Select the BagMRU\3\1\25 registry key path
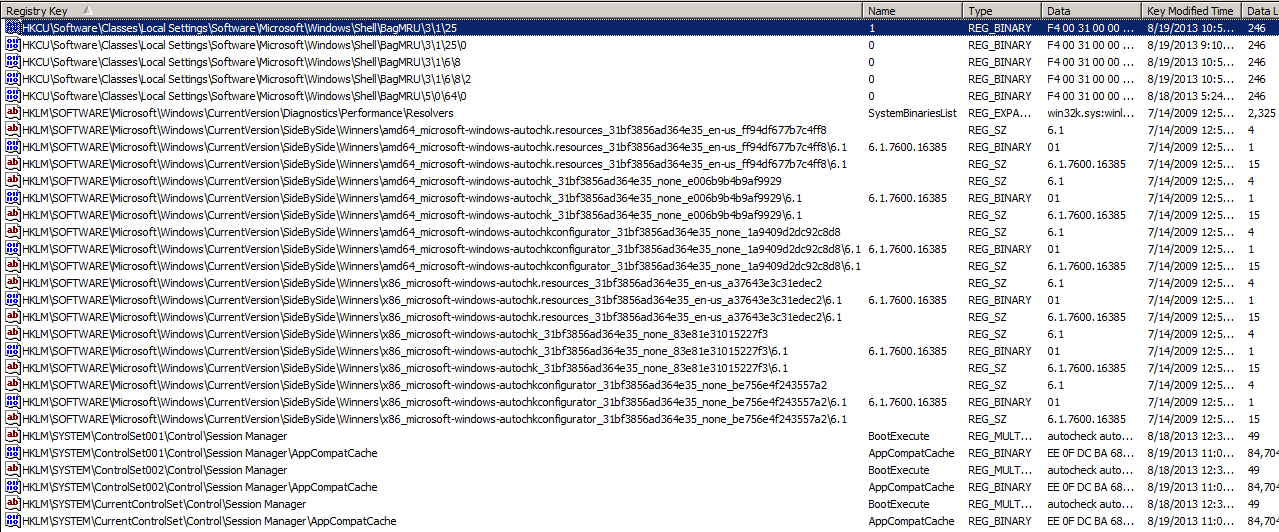This screenshot has height=532, width=1279. [x=240, y=28]
